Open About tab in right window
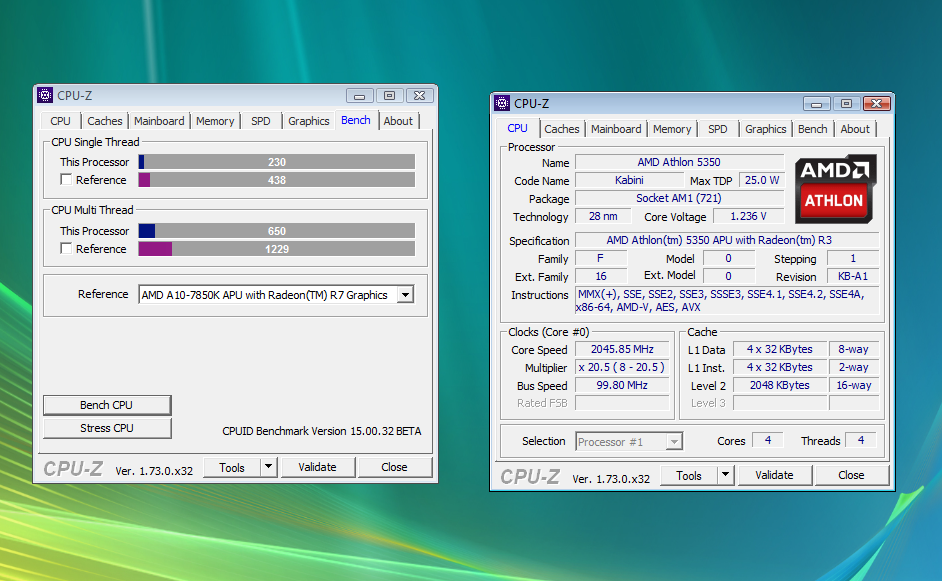This screenshot has height=581, width=942. click(x=855, y=129)
